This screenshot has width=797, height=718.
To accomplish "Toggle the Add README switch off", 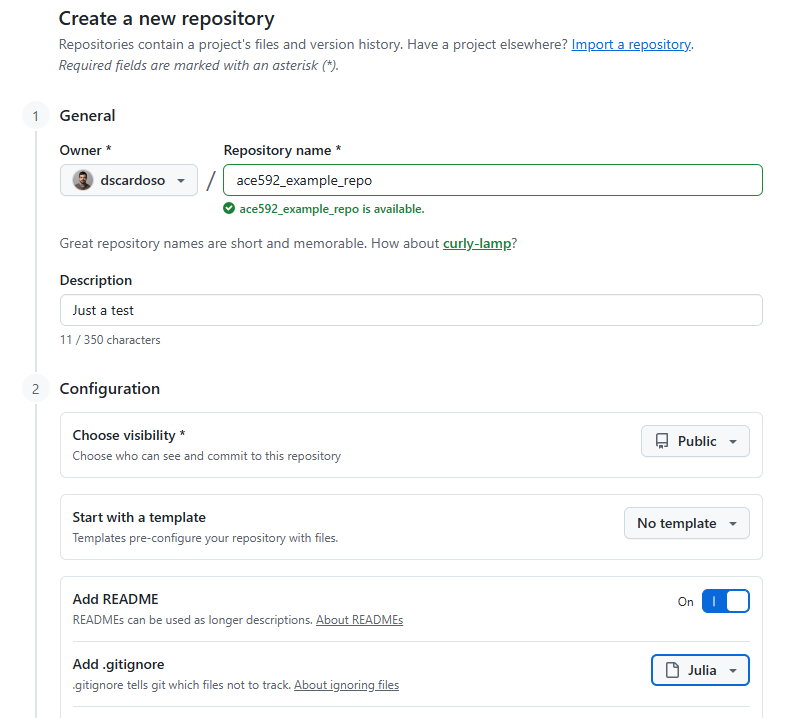I will tap(725, 601).
